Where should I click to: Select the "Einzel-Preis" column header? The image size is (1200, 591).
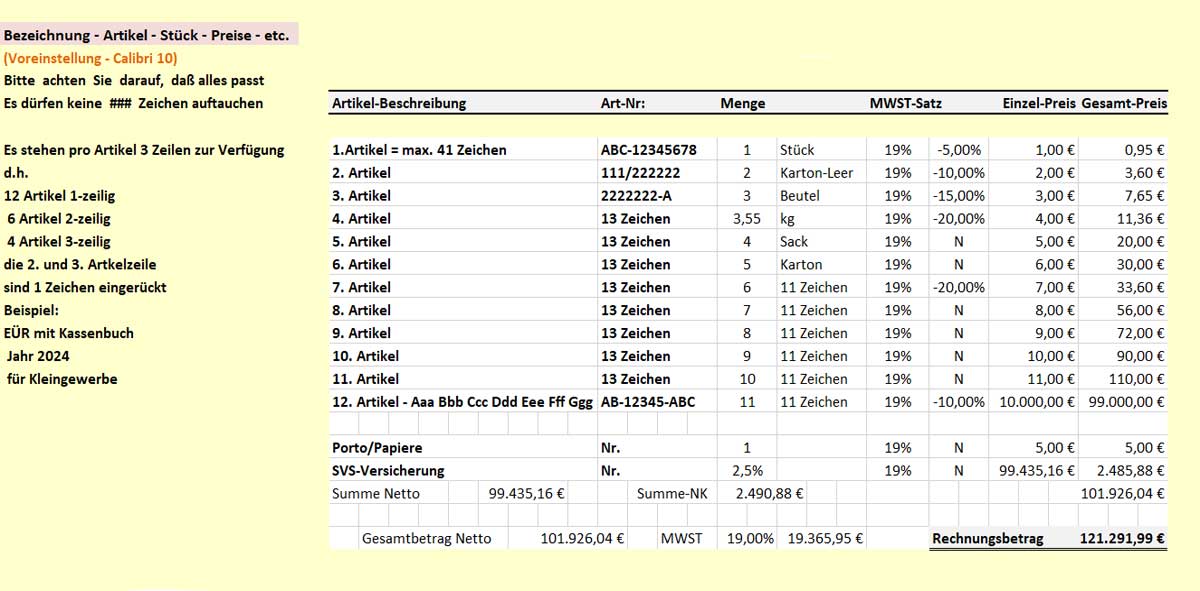coord(1039,103)
